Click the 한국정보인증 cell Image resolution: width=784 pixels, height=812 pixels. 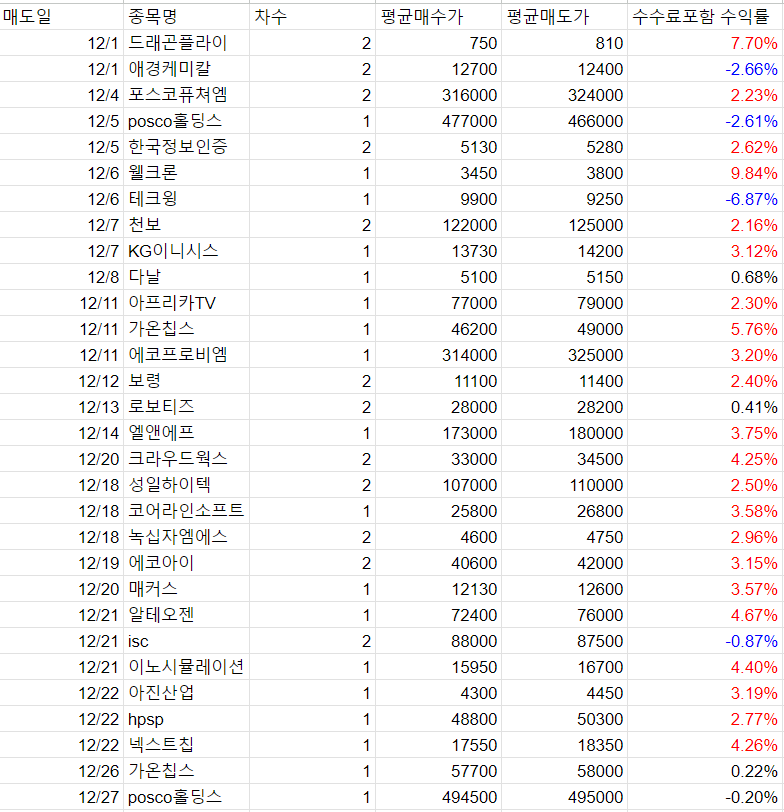click(x=186, y=147)
